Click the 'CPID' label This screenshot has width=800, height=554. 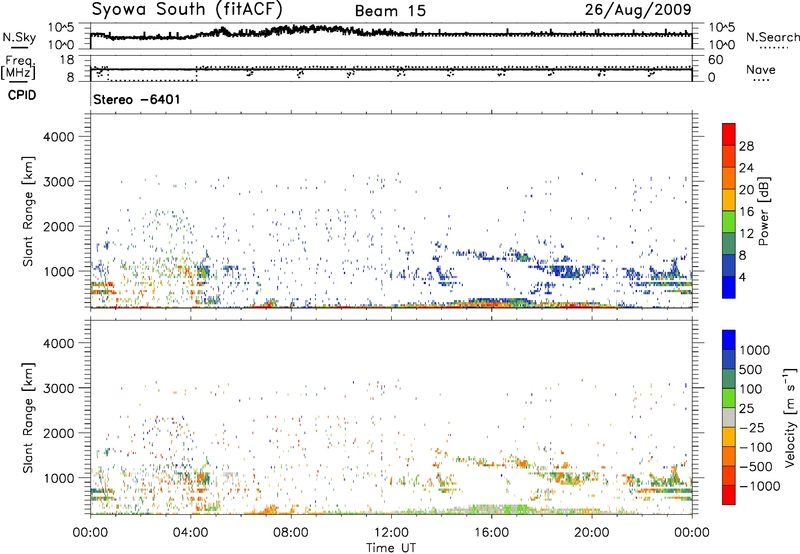pos(22,95)
